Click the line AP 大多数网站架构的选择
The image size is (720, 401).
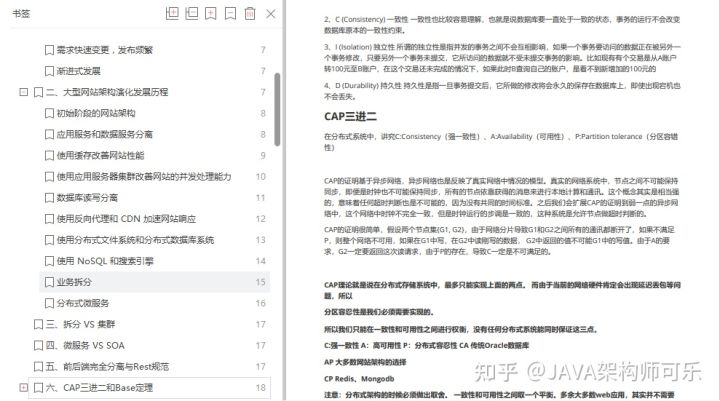tap(365, 362)
